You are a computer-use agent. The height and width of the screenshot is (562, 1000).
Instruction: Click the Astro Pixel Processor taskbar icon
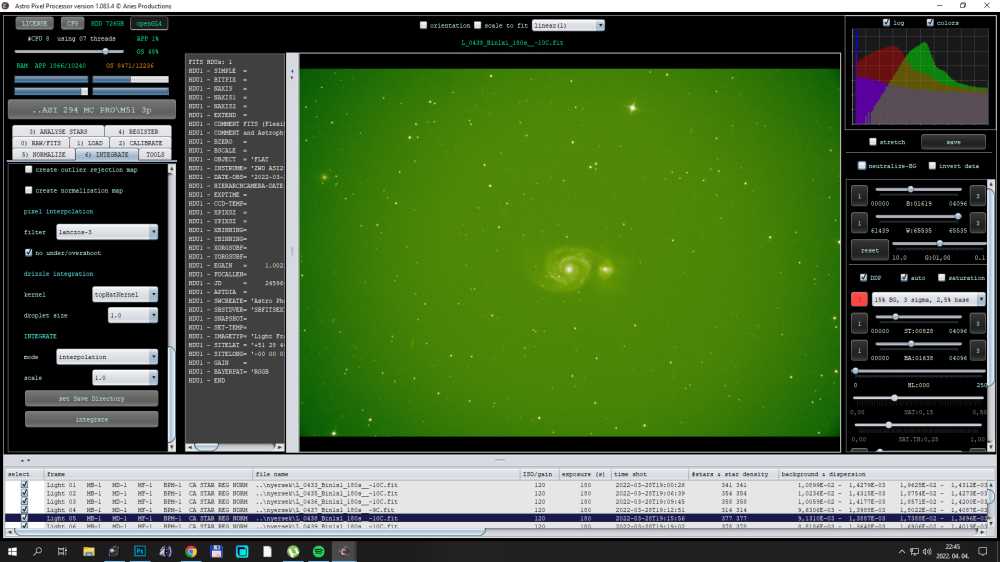click(x=344, y=551)
